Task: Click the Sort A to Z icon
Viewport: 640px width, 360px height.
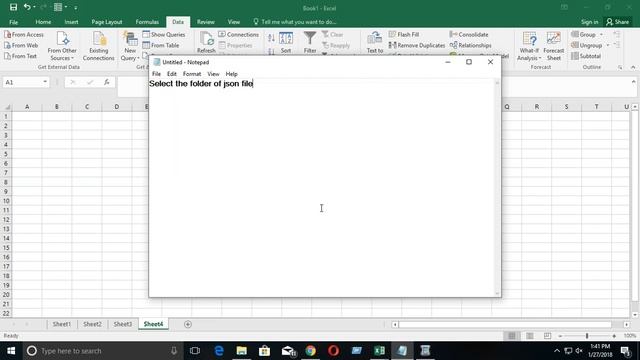Action: click(x=271, y=38)
